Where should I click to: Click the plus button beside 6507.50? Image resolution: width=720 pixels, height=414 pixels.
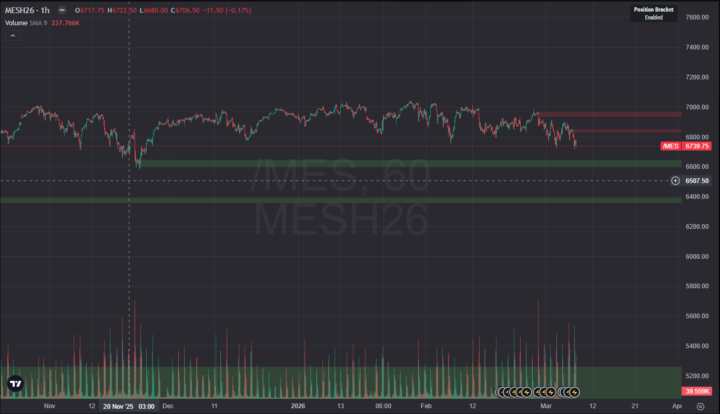[675, 181]
